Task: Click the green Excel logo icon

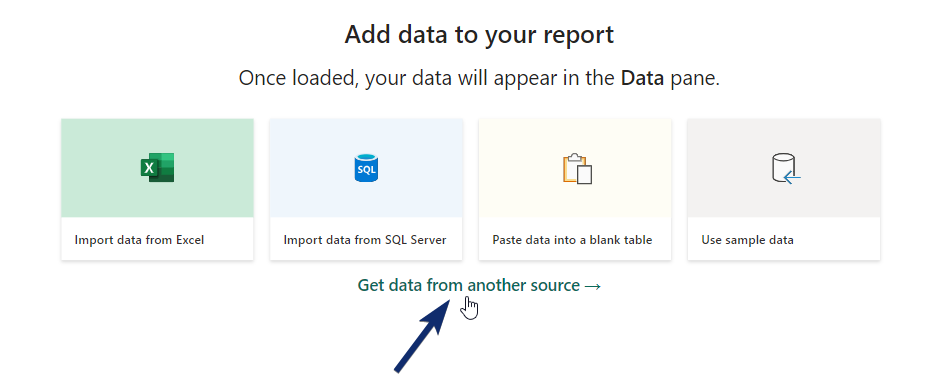Action: tap(158, 167)
